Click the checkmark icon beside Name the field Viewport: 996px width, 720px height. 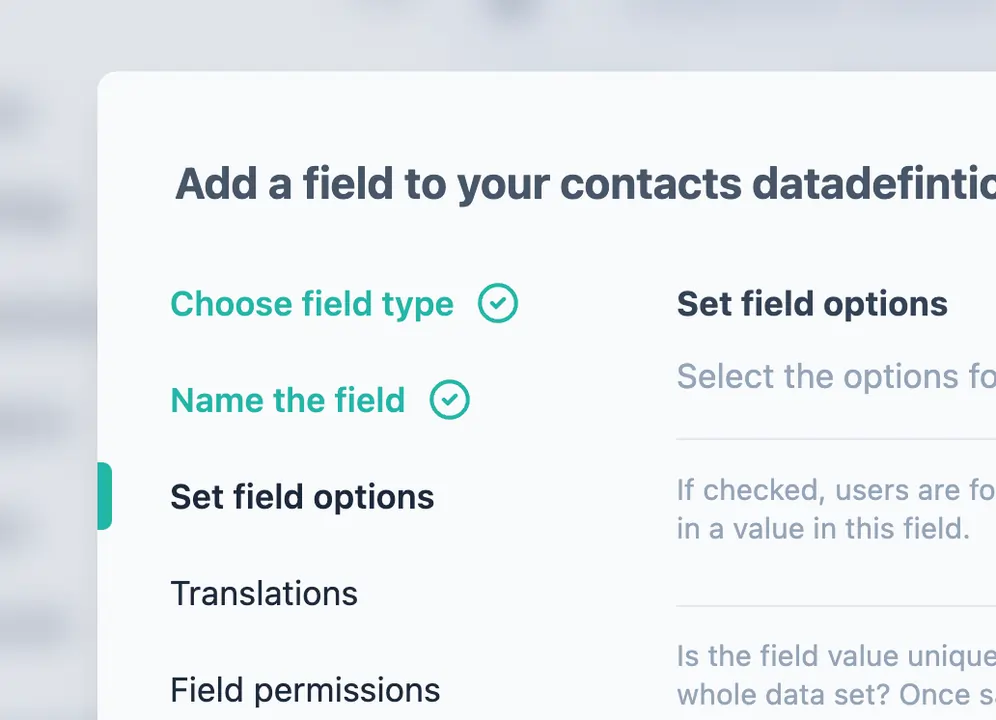click(x=449, y=400)
